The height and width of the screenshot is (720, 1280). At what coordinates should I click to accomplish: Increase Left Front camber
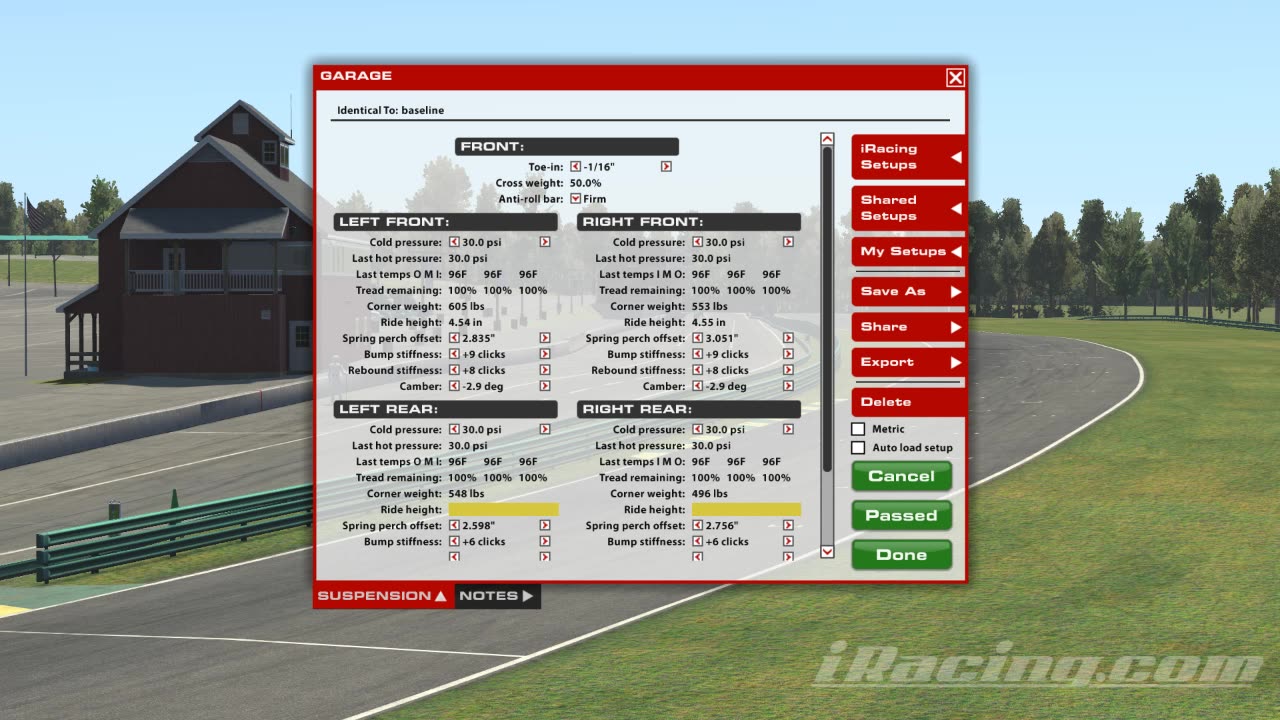pyautogui.click(x=545, y=386)
